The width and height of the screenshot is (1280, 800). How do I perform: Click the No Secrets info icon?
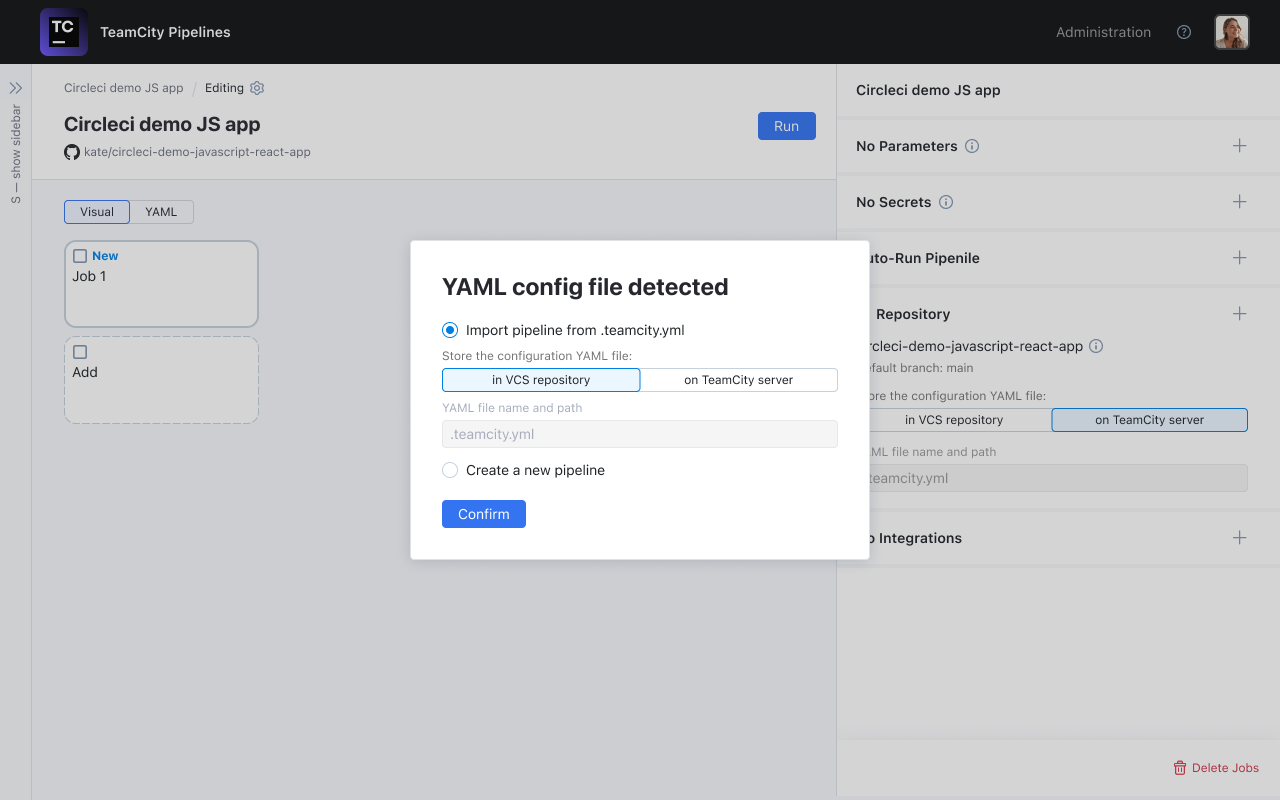click(946, 202)
